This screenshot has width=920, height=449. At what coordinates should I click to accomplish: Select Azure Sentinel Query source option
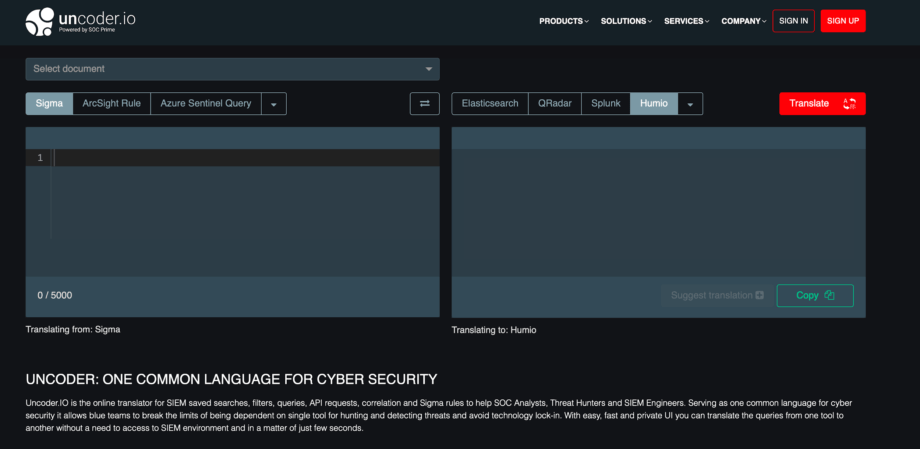(x=206, y=103)
